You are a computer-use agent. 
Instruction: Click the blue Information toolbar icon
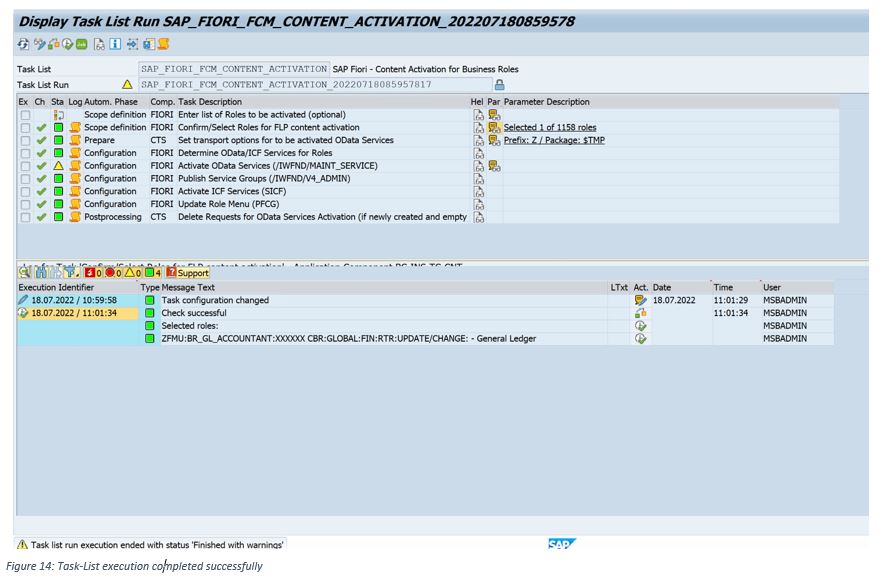(x=115, y=44)
